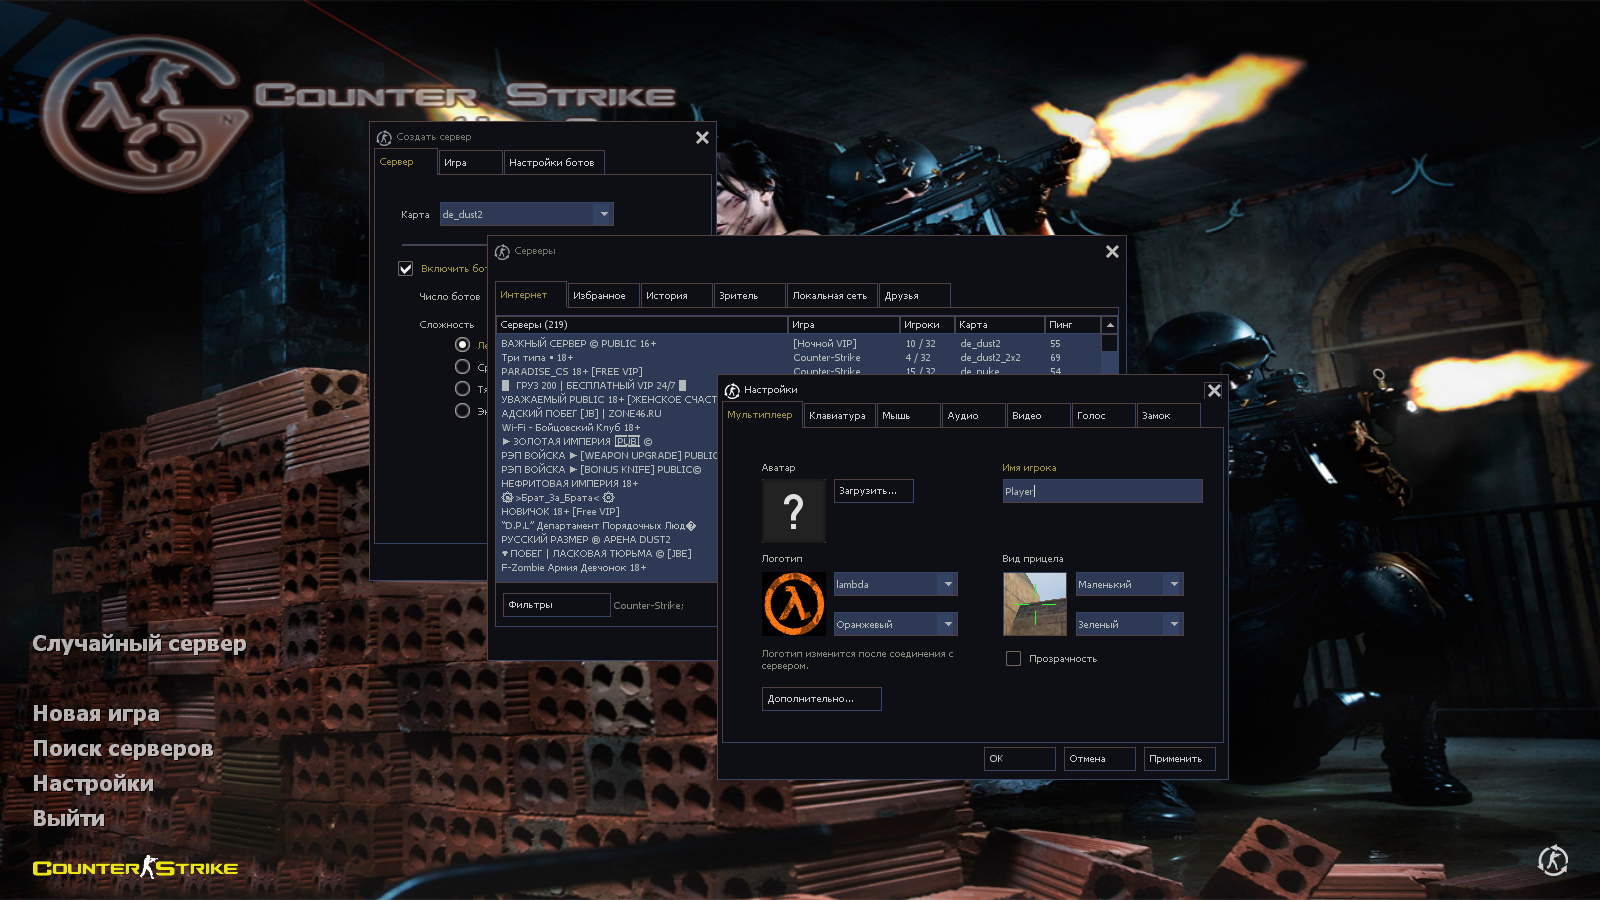The height and width of the screenshot is (900, 1600).
Task: Click the Серверы window title icon
Action: tap(502, 252)
